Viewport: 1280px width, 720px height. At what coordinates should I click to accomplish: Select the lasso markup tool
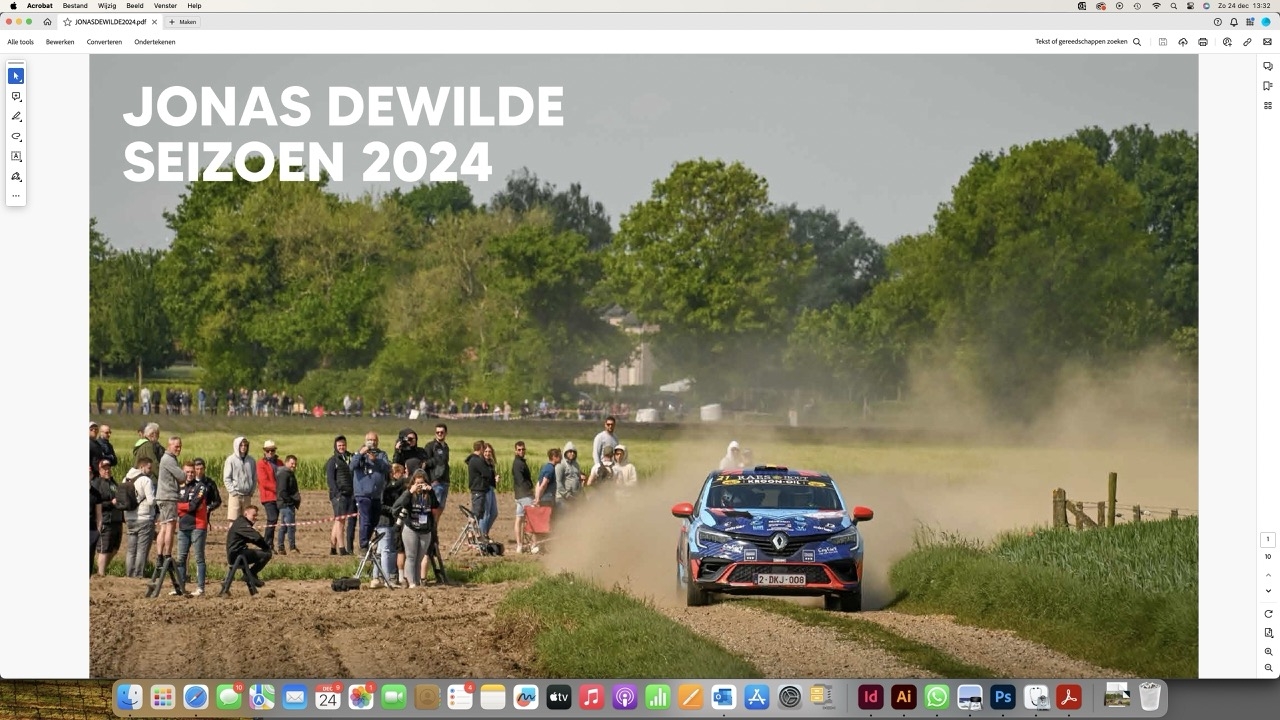pos(16,136)
